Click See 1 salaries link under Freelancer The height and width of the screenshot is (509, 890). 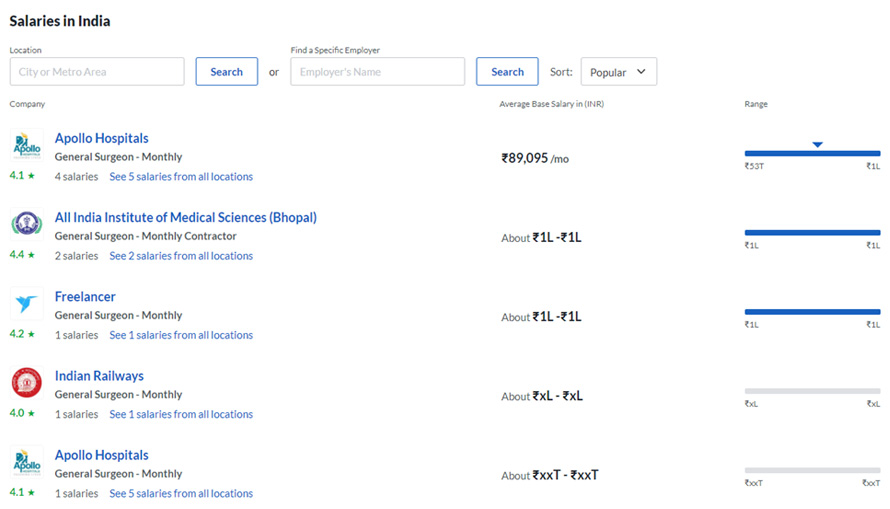[x=181, y=335]
